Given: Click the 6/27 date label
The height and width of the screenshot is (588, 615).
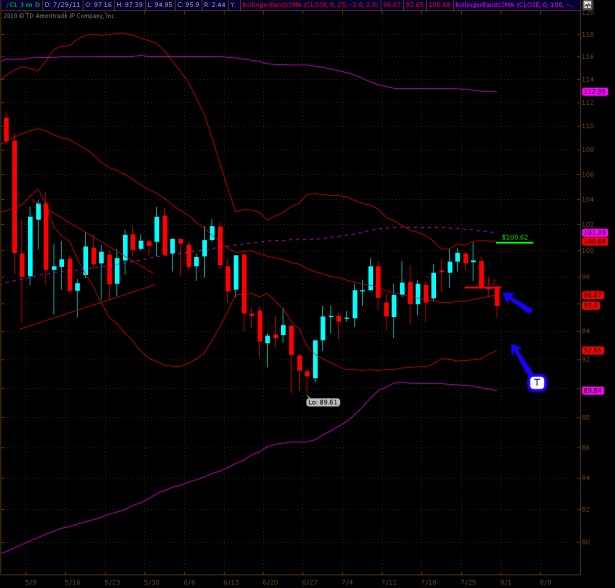Looking at the screenshot, I should pos(309,583).
